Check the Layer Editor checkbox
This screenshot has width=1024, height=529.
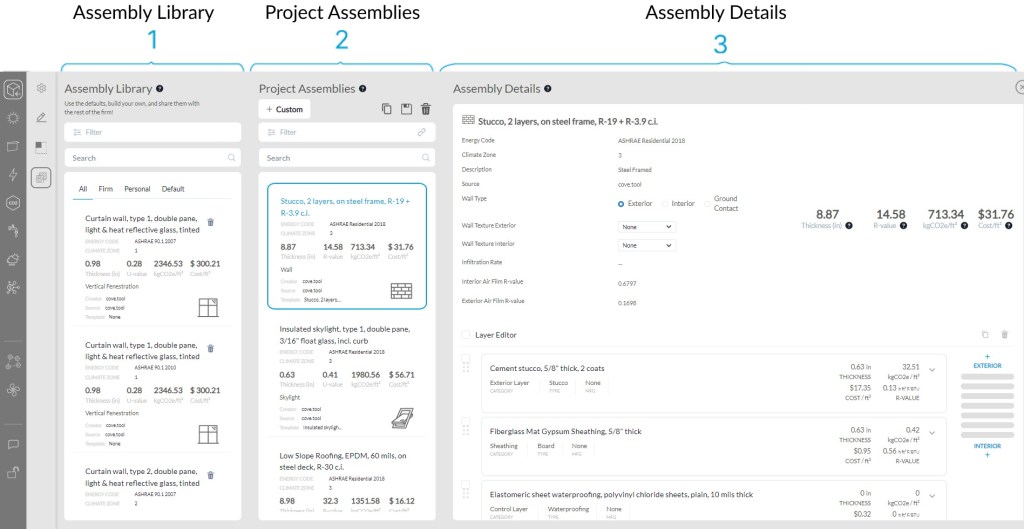pyautogui.click(x=465, y=335)
